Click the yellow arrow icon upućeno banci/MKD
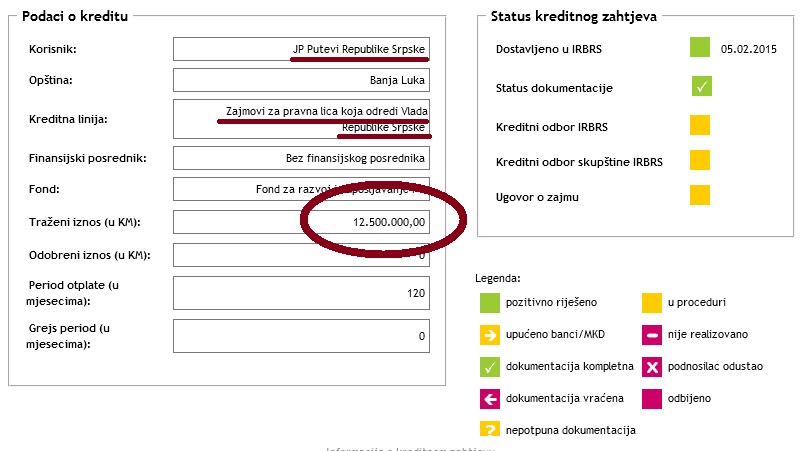Image resolution: width=805 pixels, height=451 pixels. pos(489,334)
